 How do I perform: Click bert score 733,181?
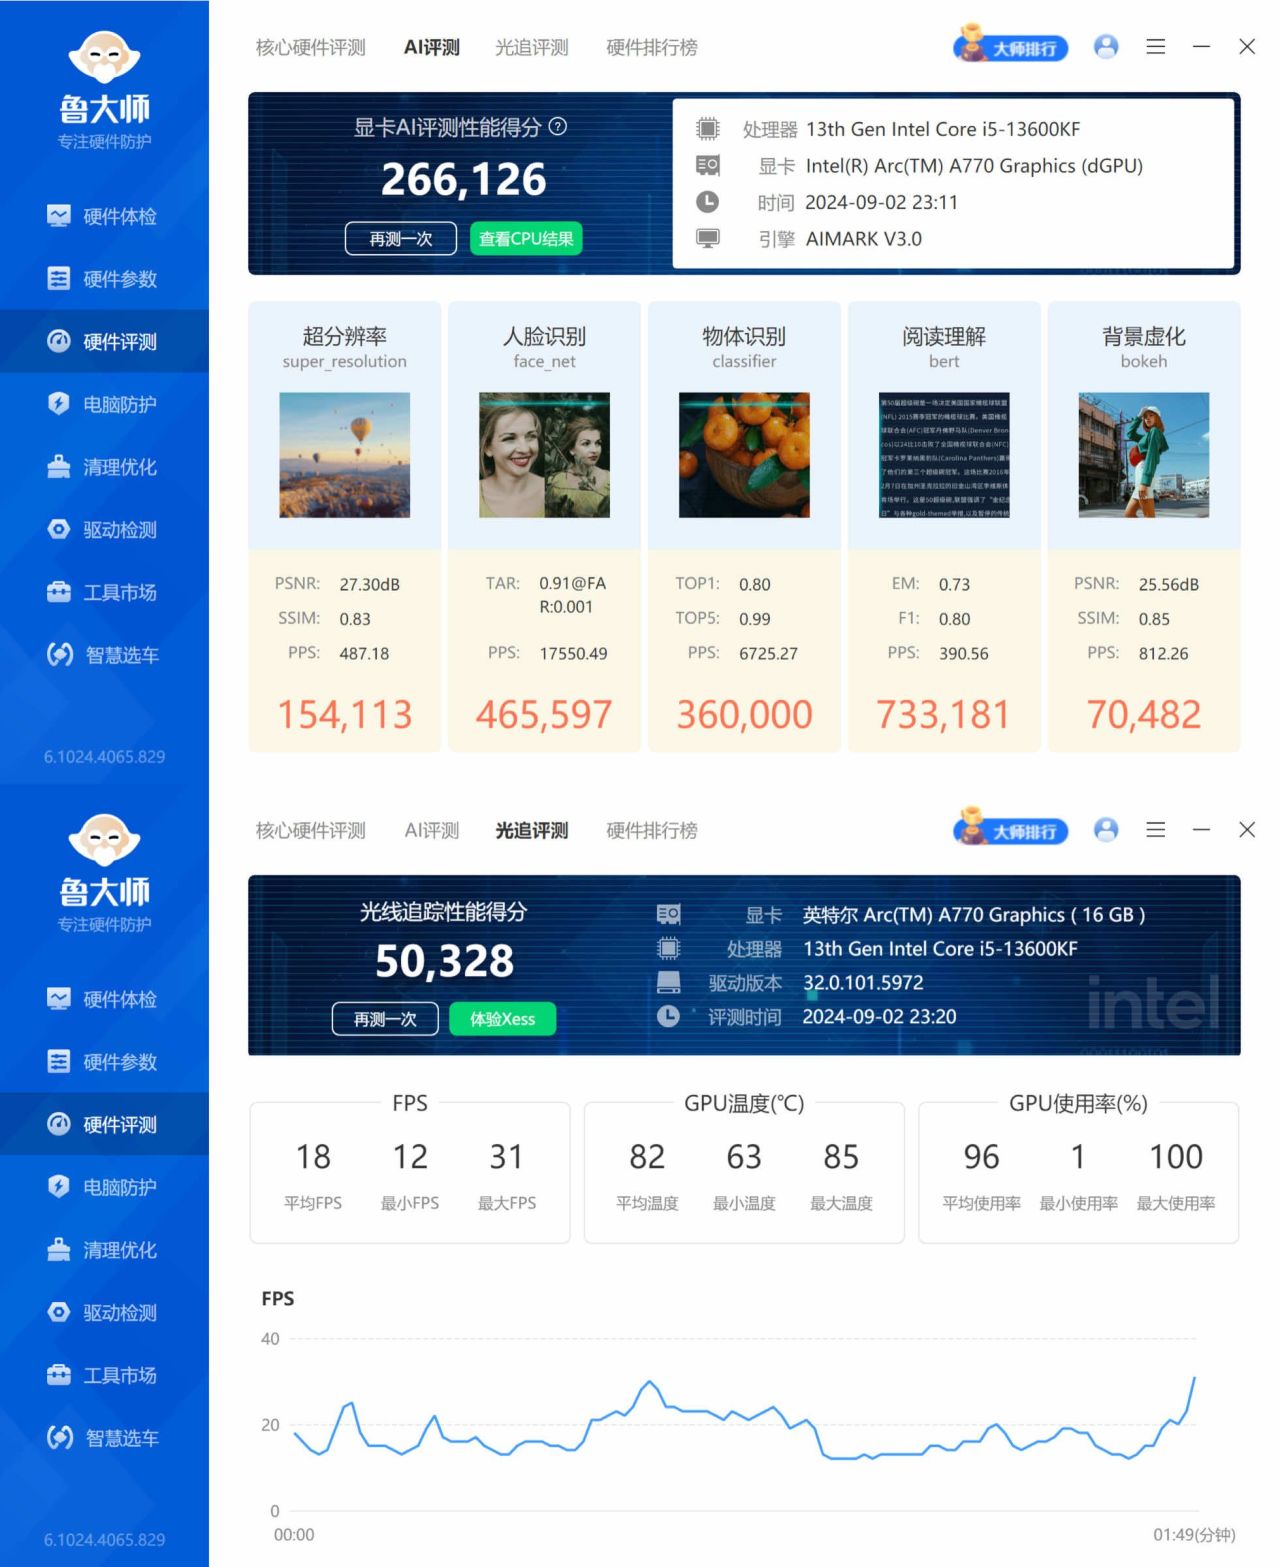point(944,715)
